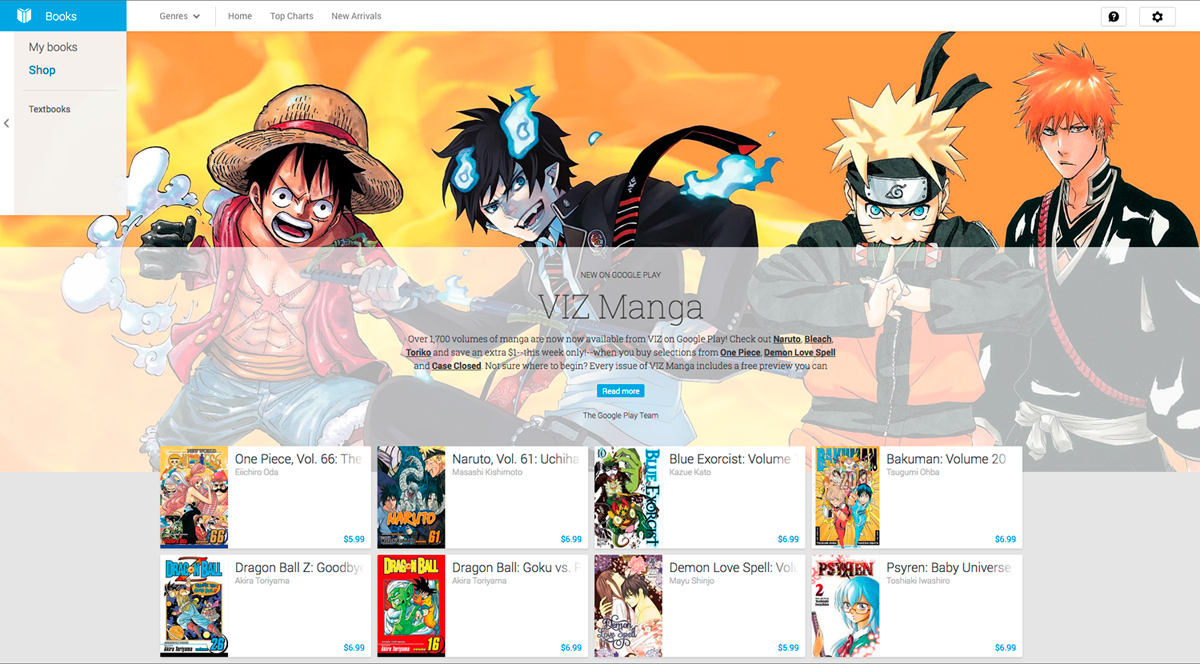Open the Psyren cover thumbnail
This screenshot has width=1200, height=664.
tap(846, 606)
